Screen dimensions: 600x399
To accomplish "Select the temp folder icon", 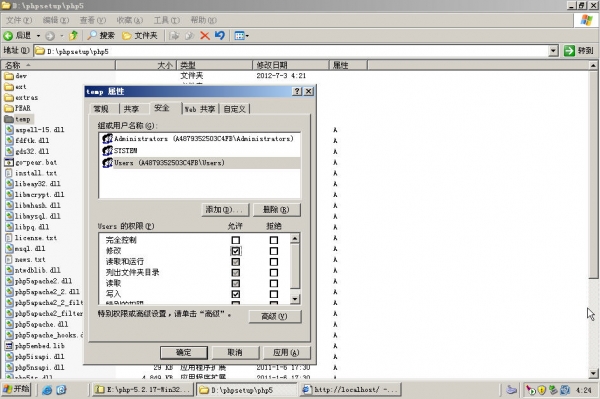I will point(9,119).
